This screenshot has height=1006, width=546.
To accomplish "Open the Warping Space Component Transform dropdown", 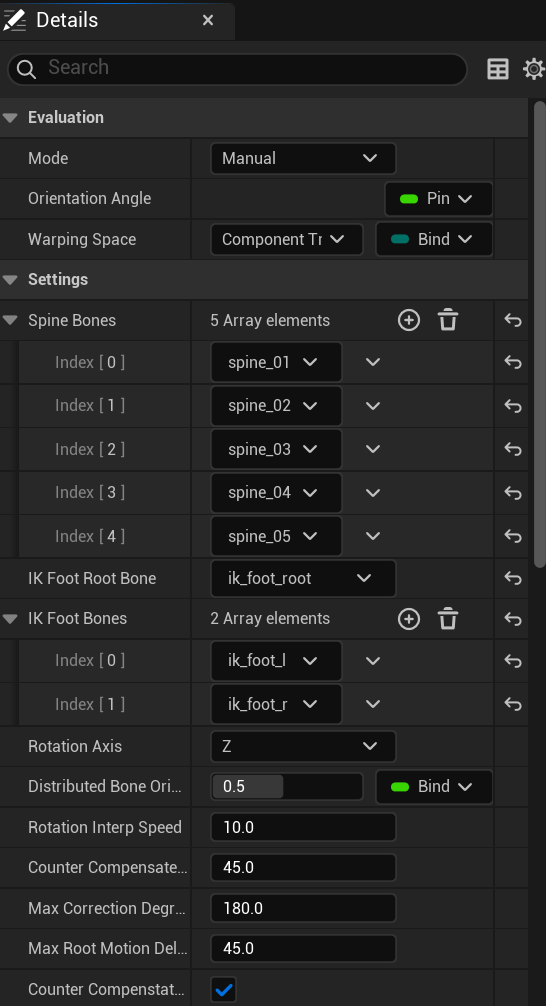I will (x=286, y=239).
